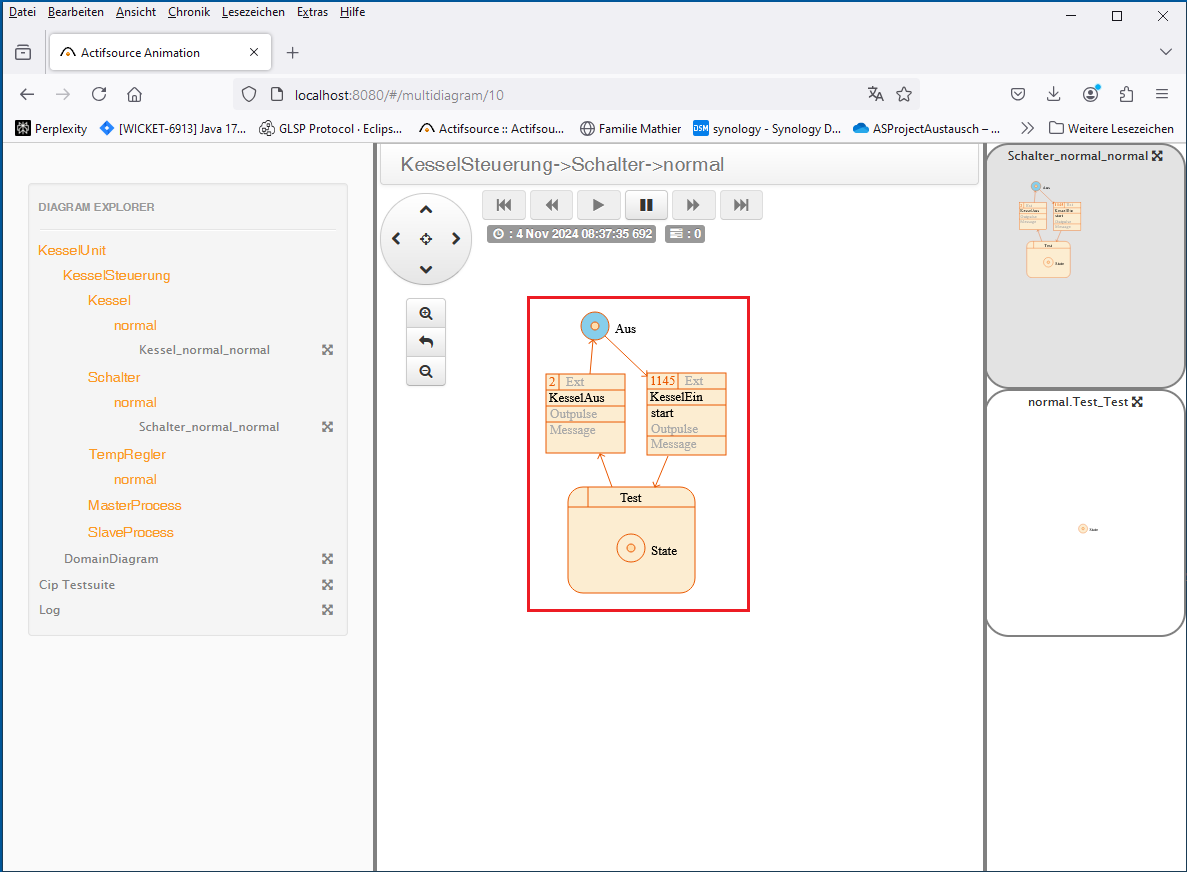Pan the diagram to the right
This screenshot has height=872, width=1187.
456,239
